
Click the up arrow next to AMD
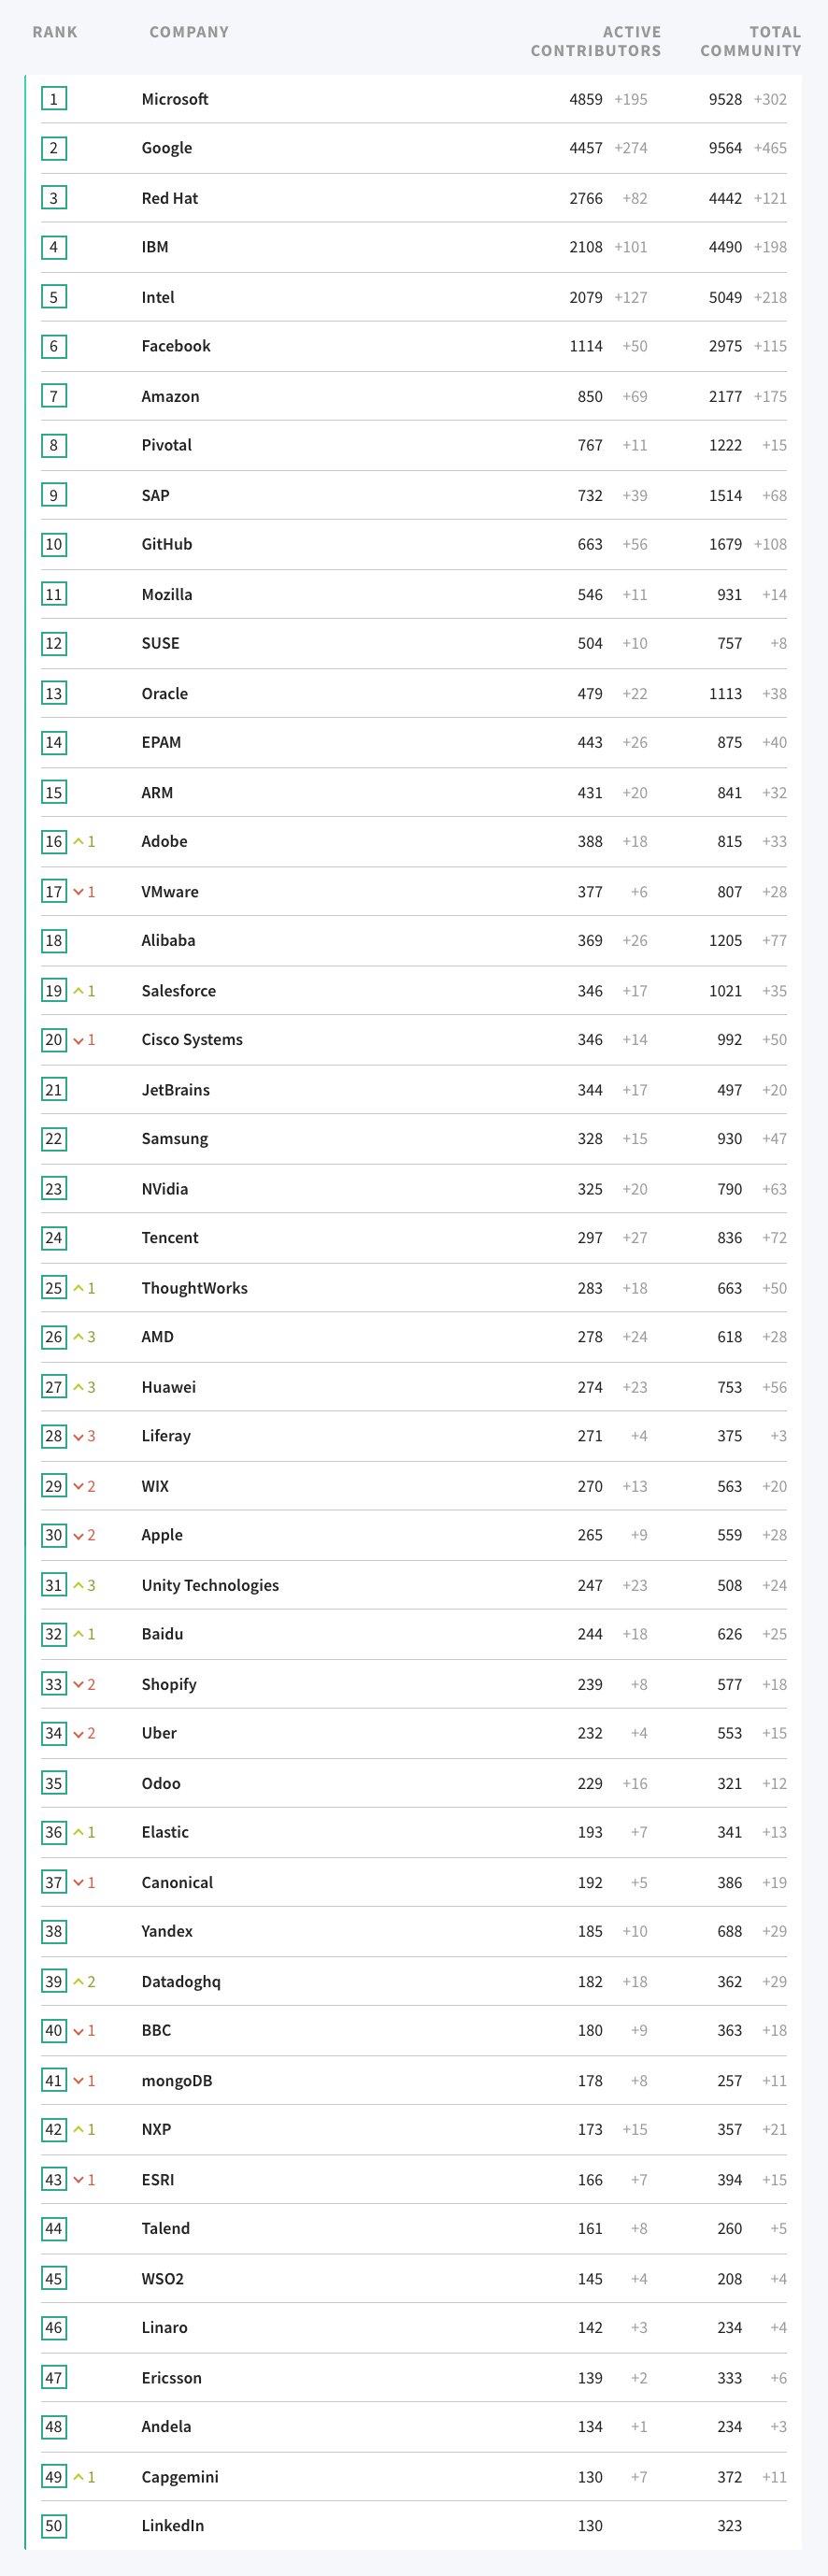[78, 1337]
